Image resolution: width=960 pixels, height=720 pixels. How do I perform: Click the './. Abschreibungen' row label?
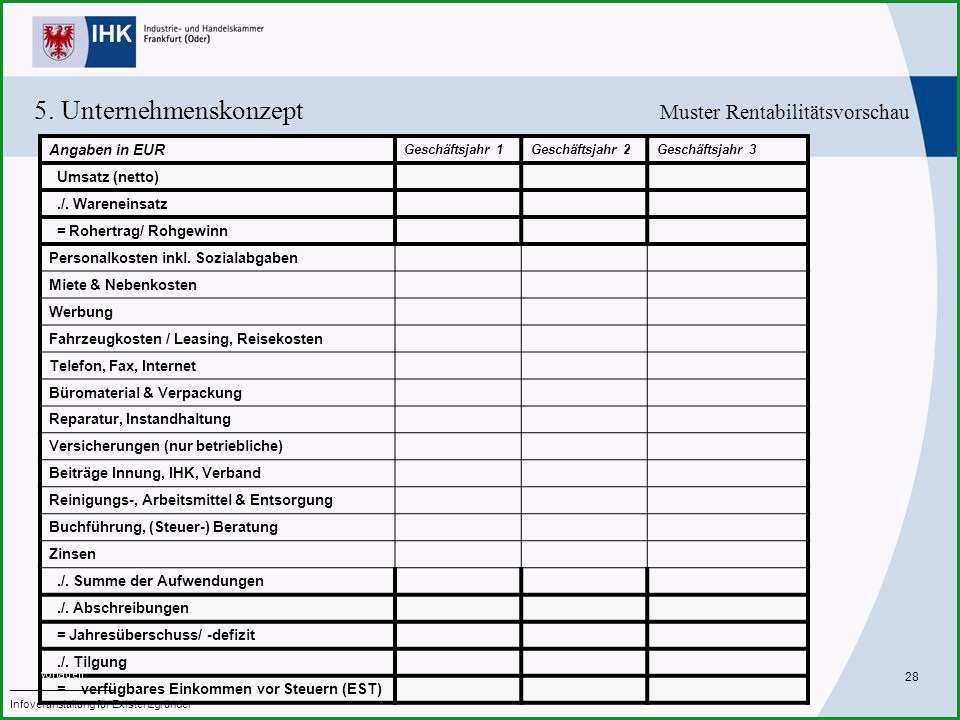pyautogui.click(x=122, y=608)
